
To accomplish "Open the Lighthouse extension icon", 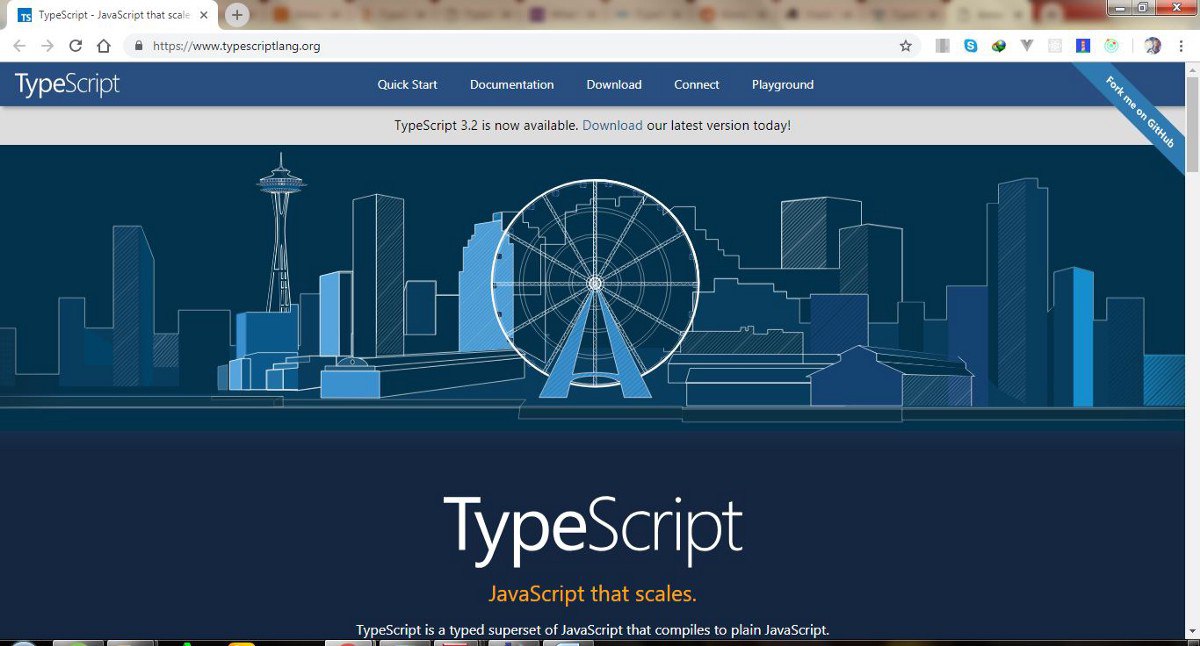I will click(x=1083, y=46).
